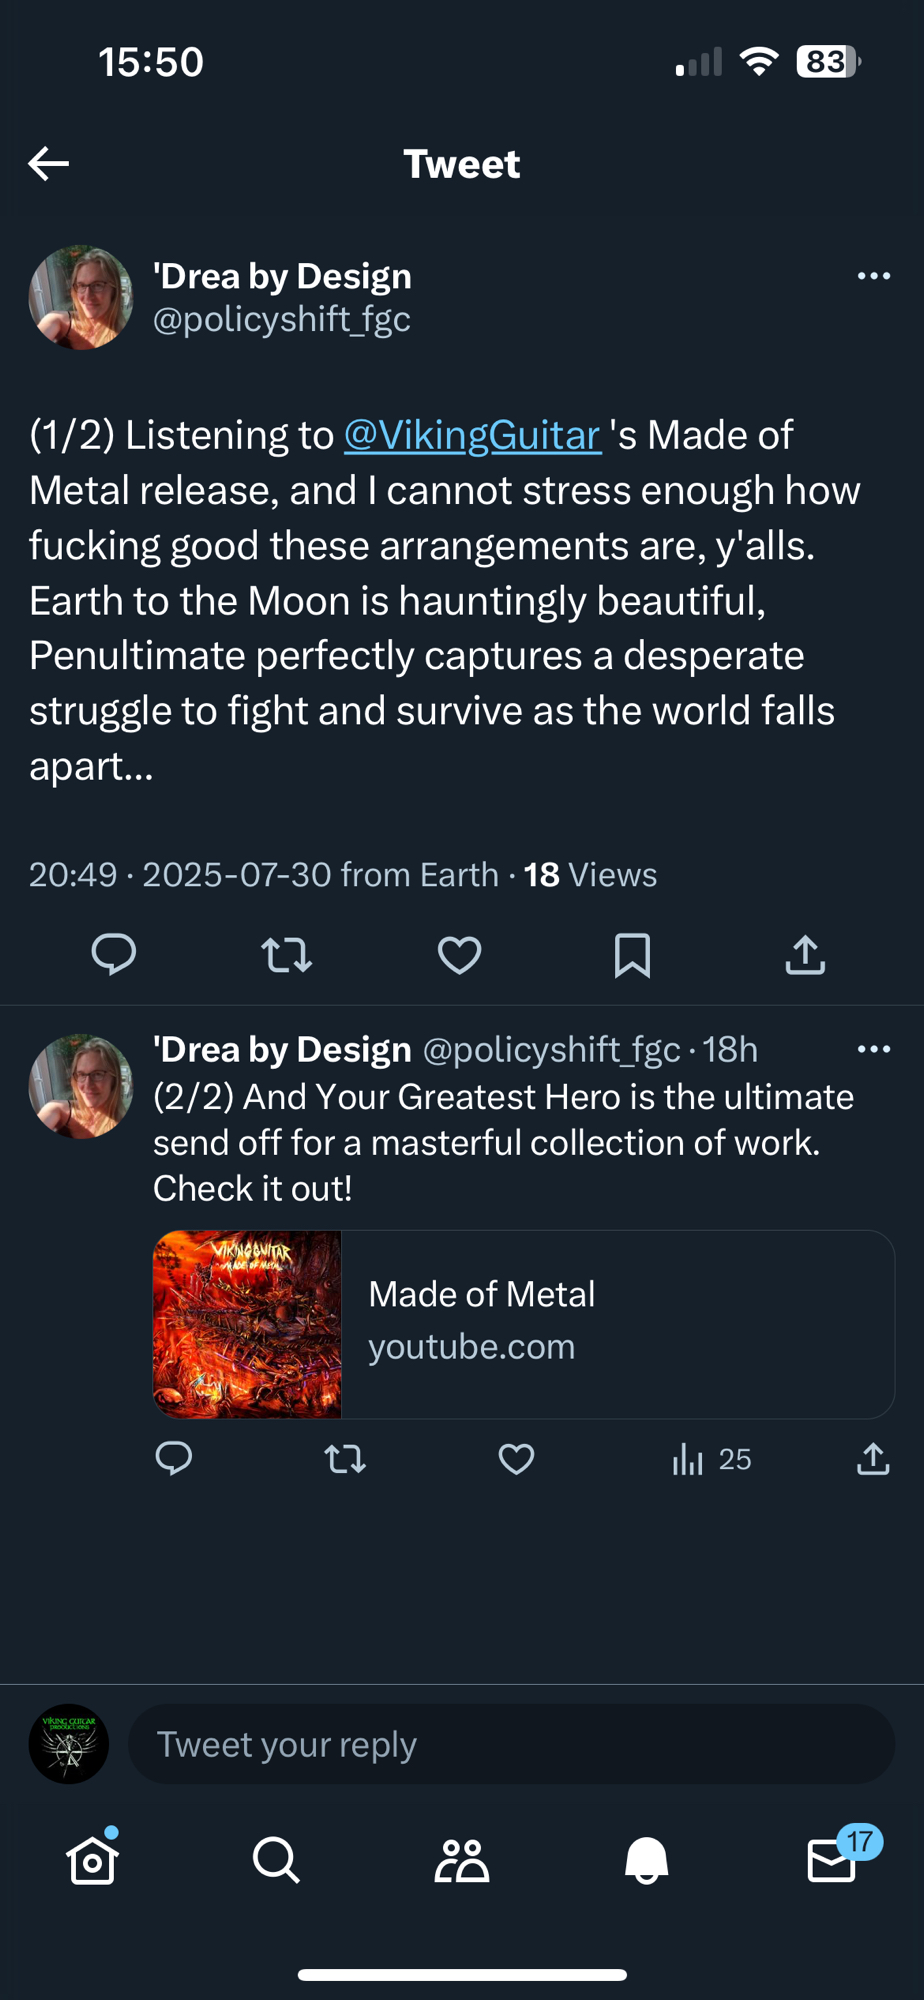Like the main tweet

(x=460, y=955)
